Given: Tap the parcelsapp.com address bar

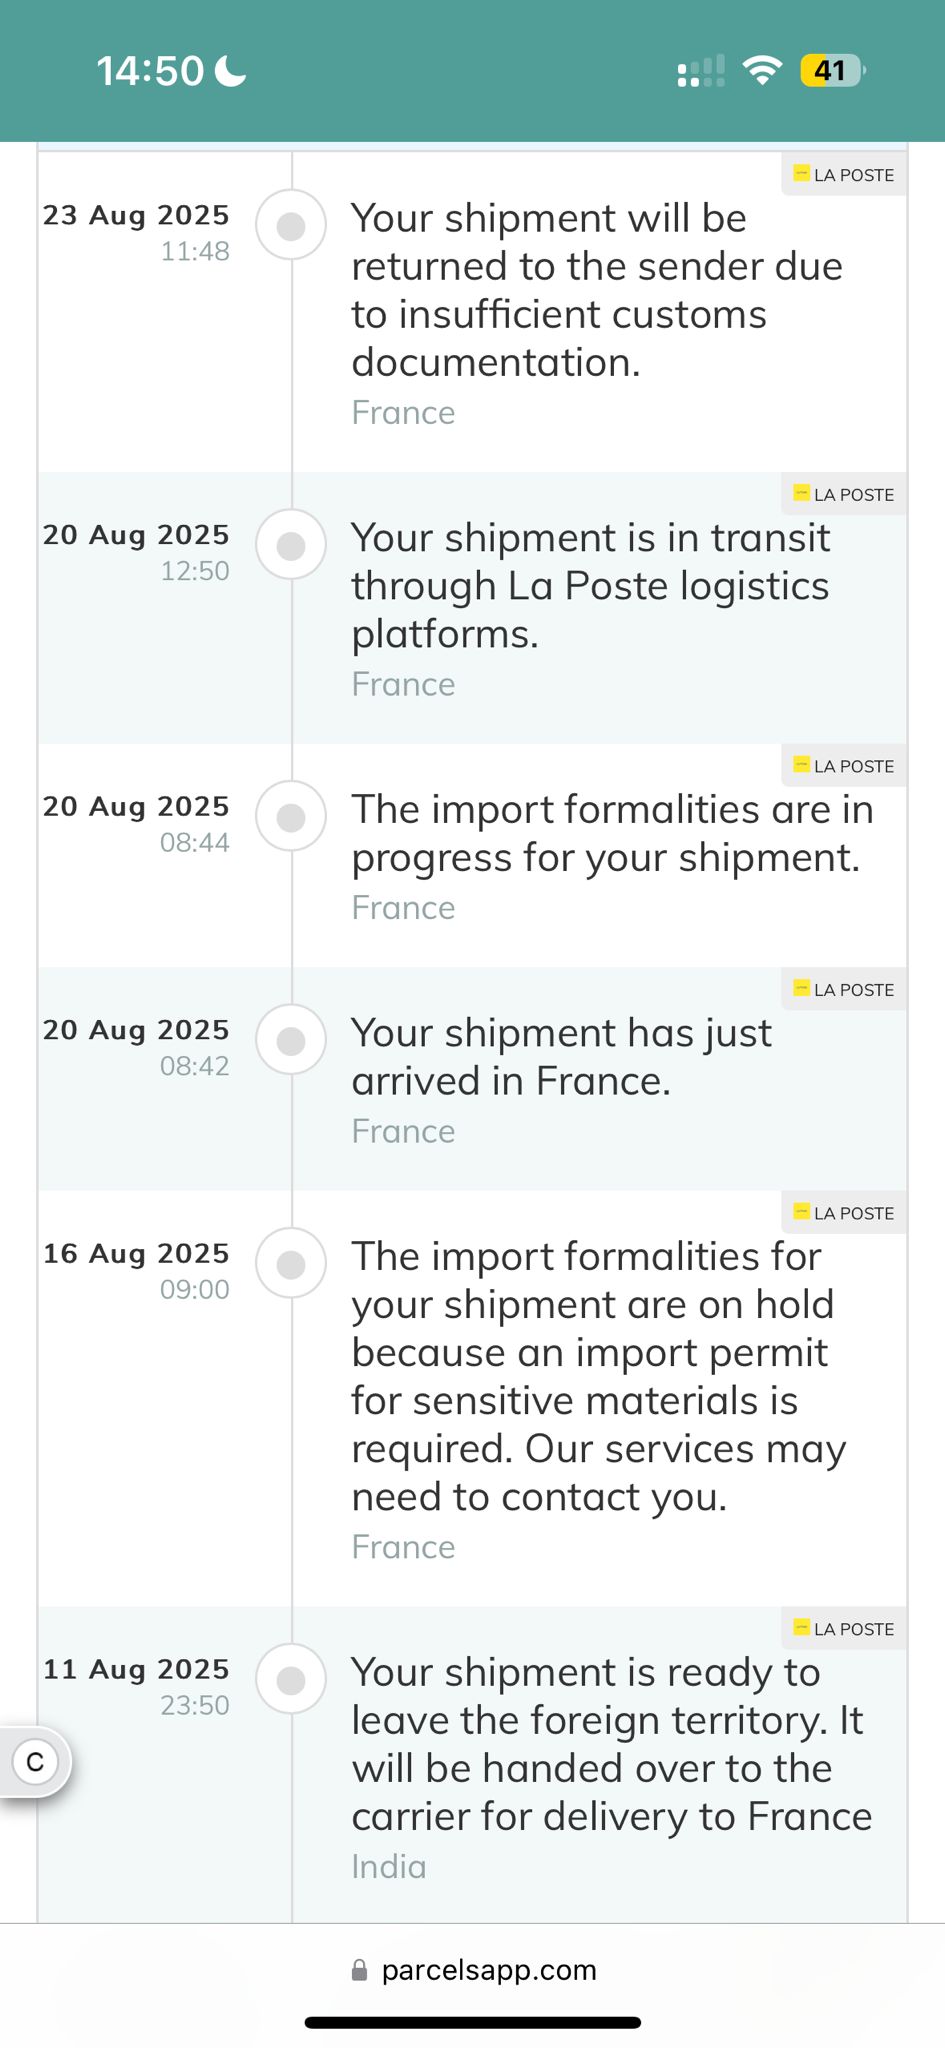Looking at the screenshot, I should pos(473,1970).
